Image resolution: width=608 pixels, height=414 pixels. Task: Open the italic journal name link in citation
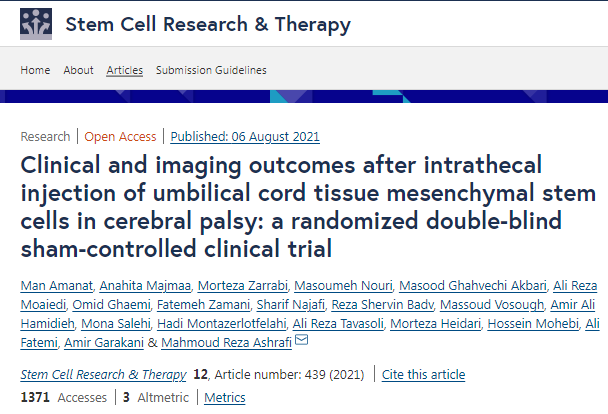[103, 375]
